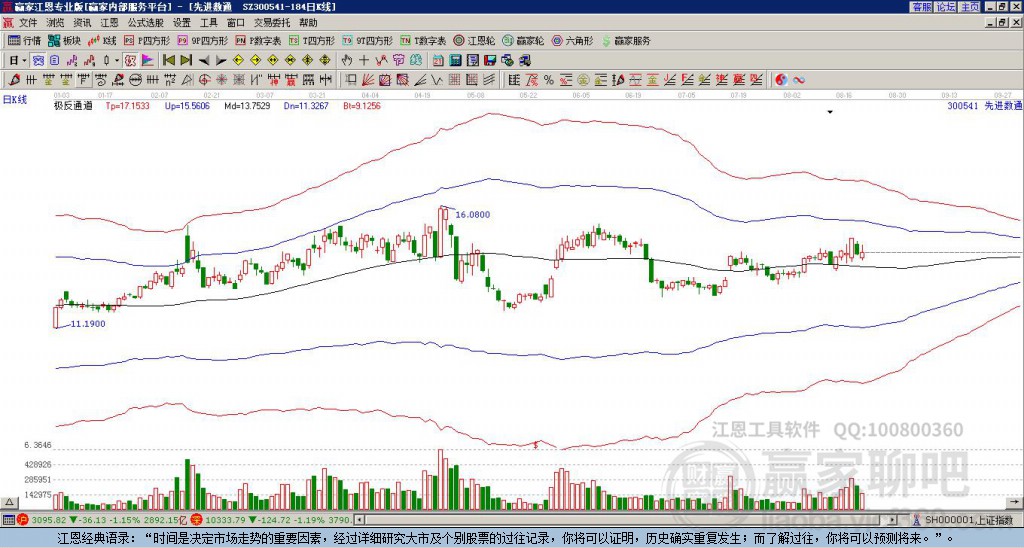Move chart right with black arrow
1024x548 pixels.
(x=221, y=60)
